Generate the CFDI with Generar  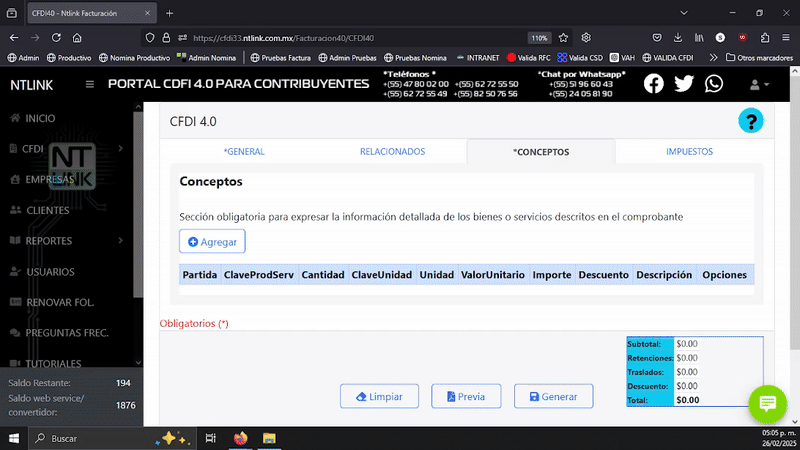point(554,396)
